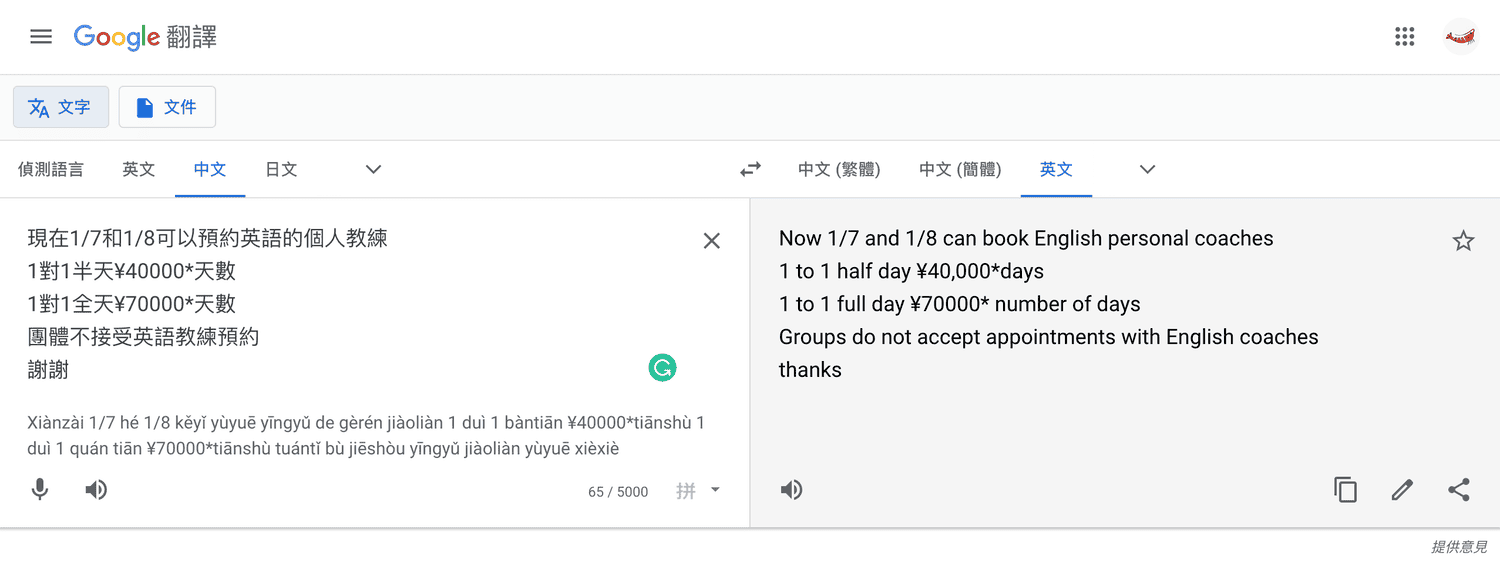Screen dimensions: 1500x573
Task: Open input tools dropdown arrow
Action: [715, 490]
